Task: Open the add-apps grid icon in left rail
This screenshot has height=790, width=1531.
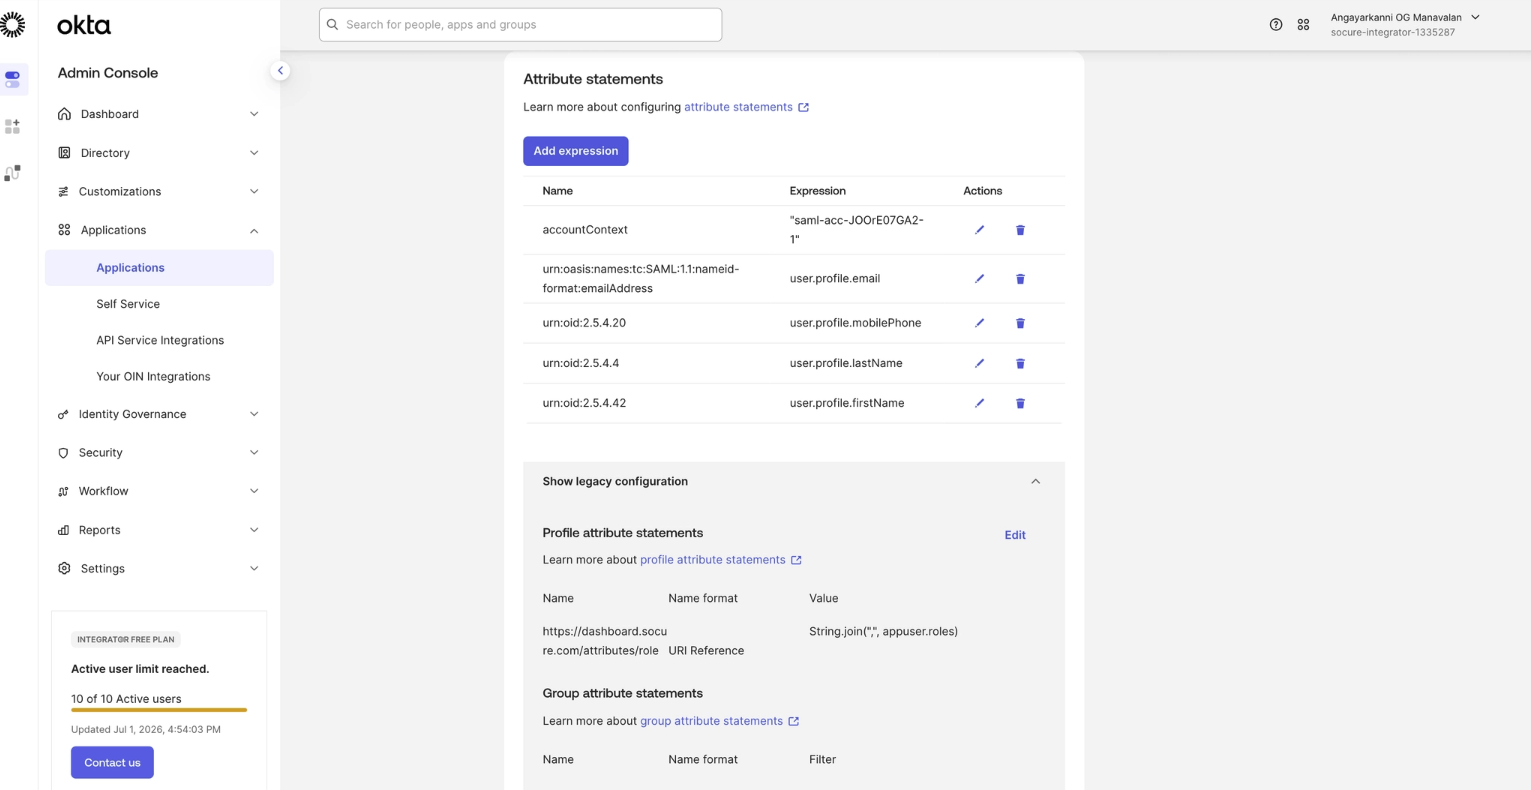Action: [12, 126]
